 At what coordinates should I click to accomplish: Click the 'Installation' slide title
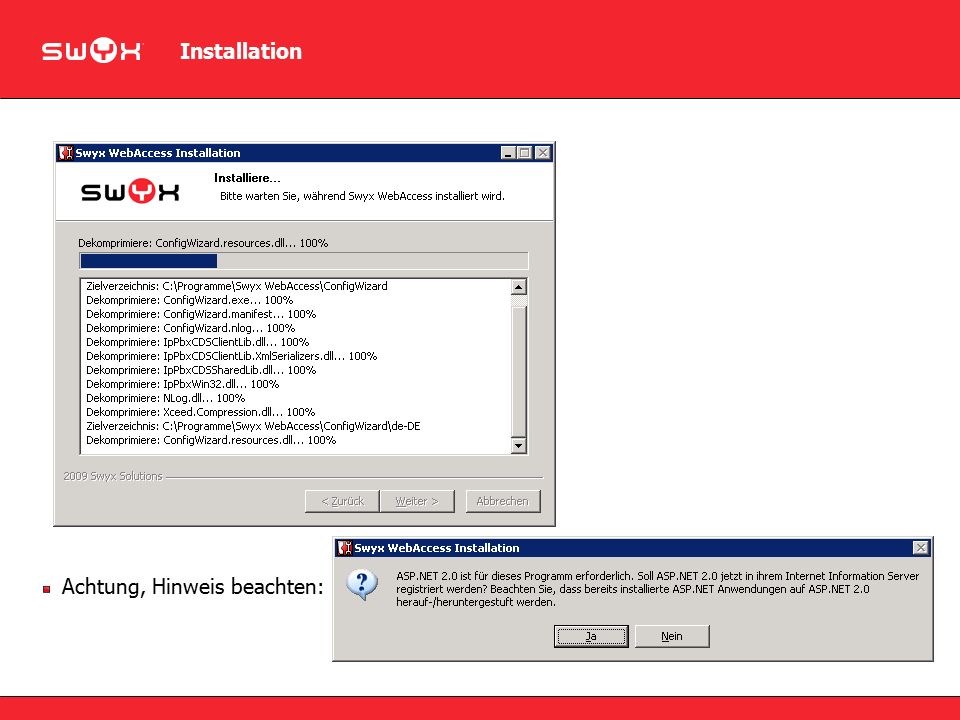241,51
